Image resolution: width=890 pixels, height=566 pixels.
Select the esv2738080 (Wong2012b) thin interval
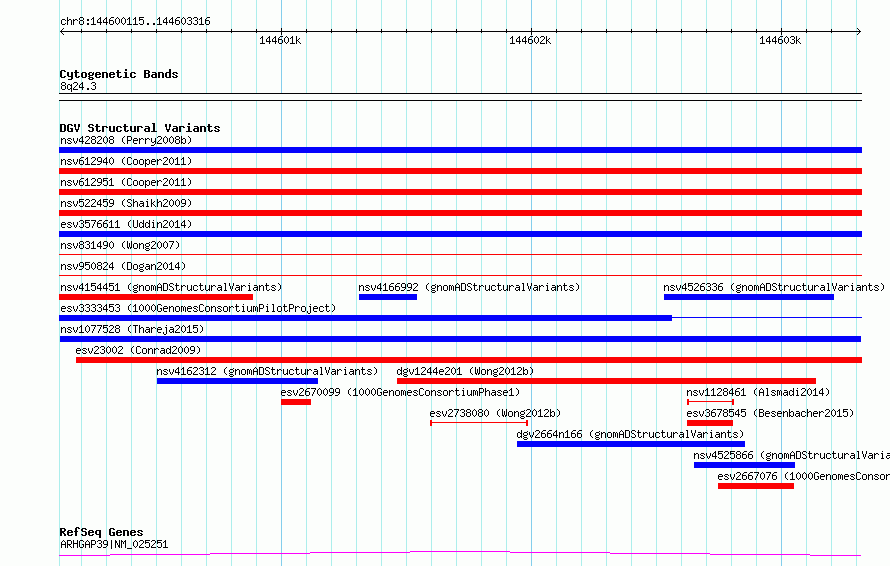pyautogui.click(x=479, y=423)
